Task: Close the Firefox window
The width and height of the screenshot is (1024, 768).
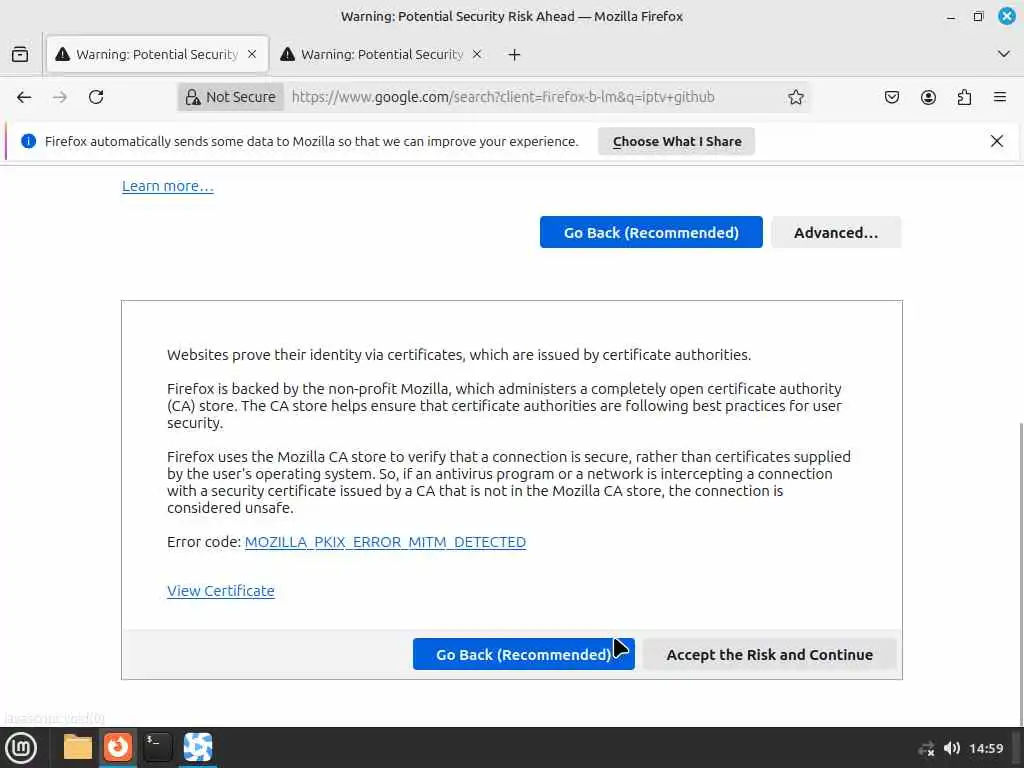Action: click(x=1006, y=16)
